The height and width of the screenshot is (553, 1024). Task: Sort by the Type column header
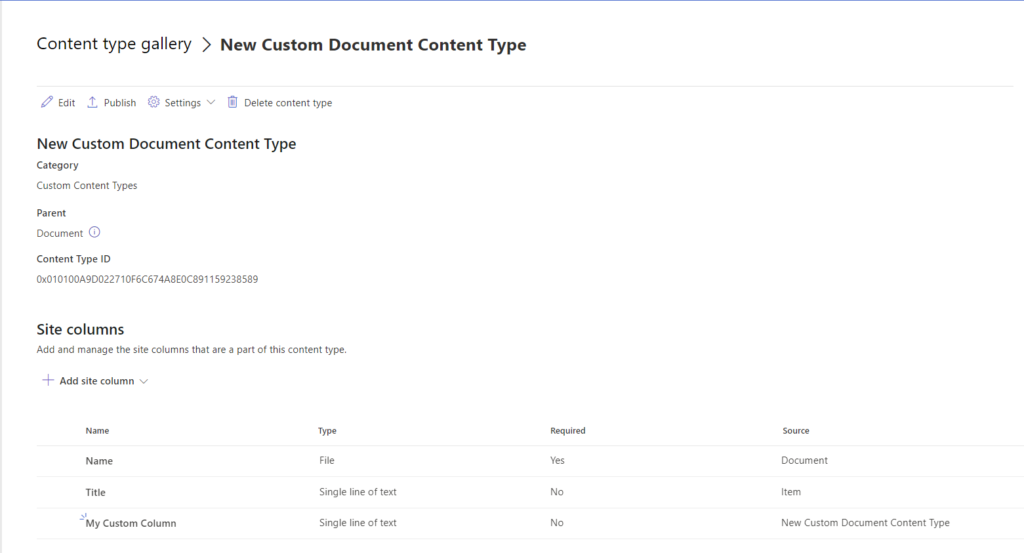(x=327, y=430)
